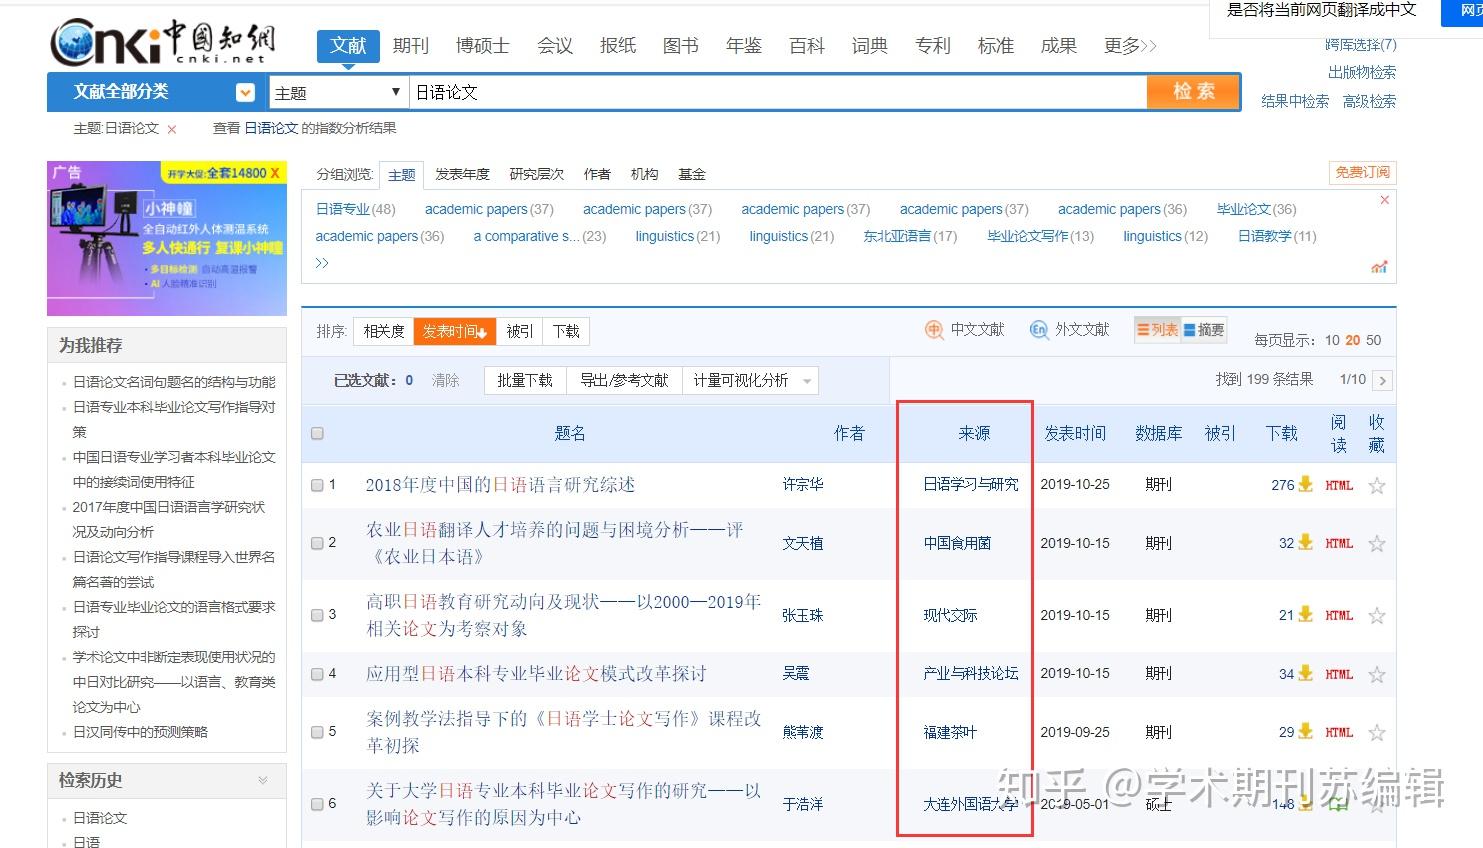The height and width of the screenshot is (848, 1483).
Task: Expand more group keywords chevron
Action: coord(322,263)
